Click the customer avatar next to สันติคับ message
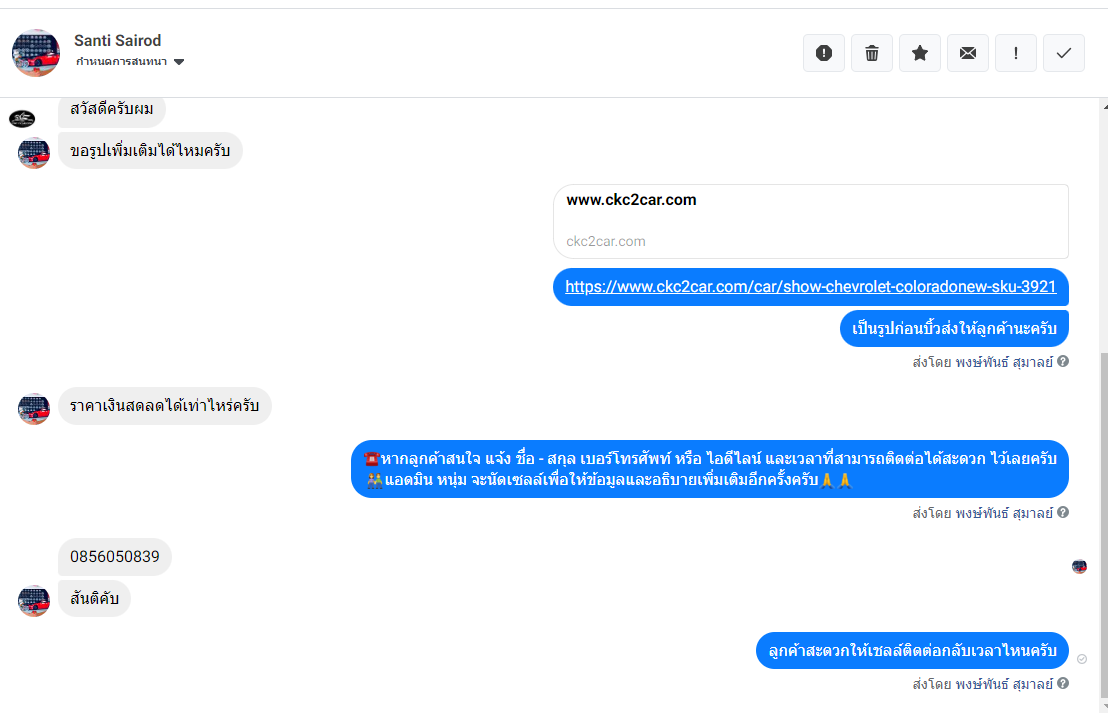 34,601
